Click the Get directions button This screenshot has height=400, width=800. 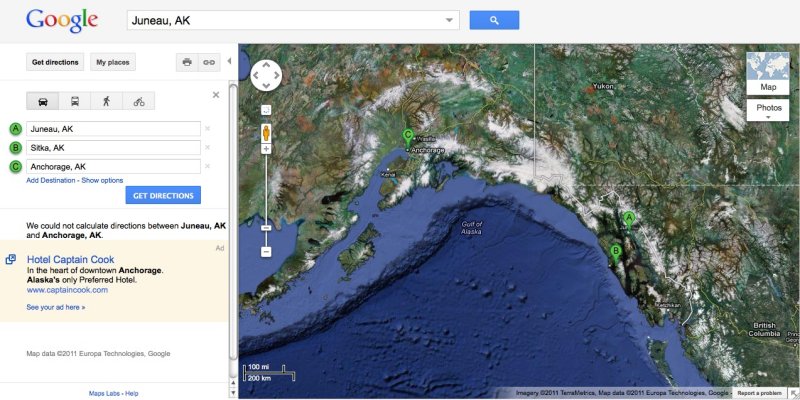click(x=55, y=62)
